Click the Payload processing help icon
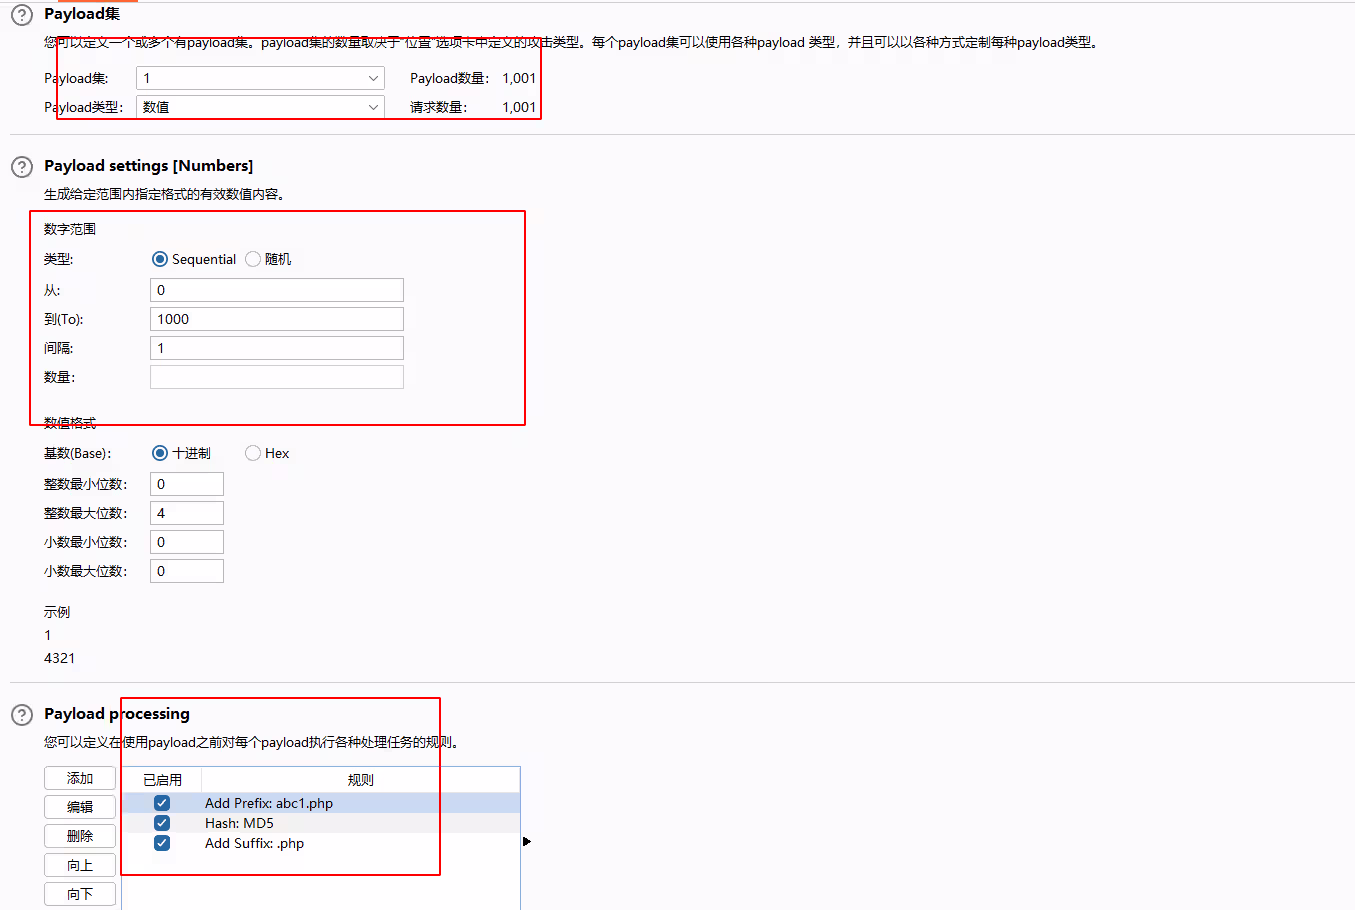Viewport: 1355px width, 910px height. point(21,715)
